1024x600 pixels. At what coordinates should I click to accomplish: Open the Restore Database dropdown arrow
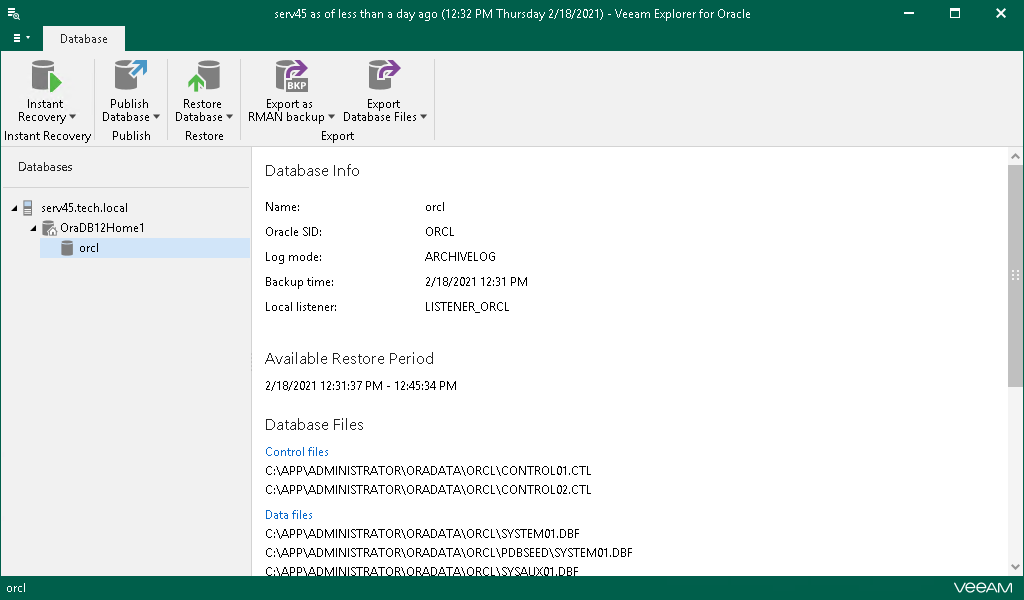point(229,117)
